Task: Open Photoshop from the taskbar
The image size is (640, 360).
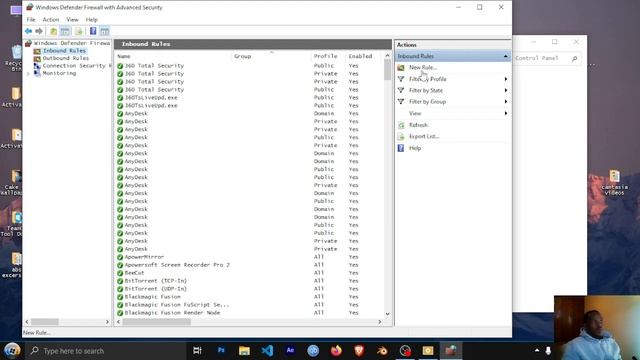Action: point(221,351)
